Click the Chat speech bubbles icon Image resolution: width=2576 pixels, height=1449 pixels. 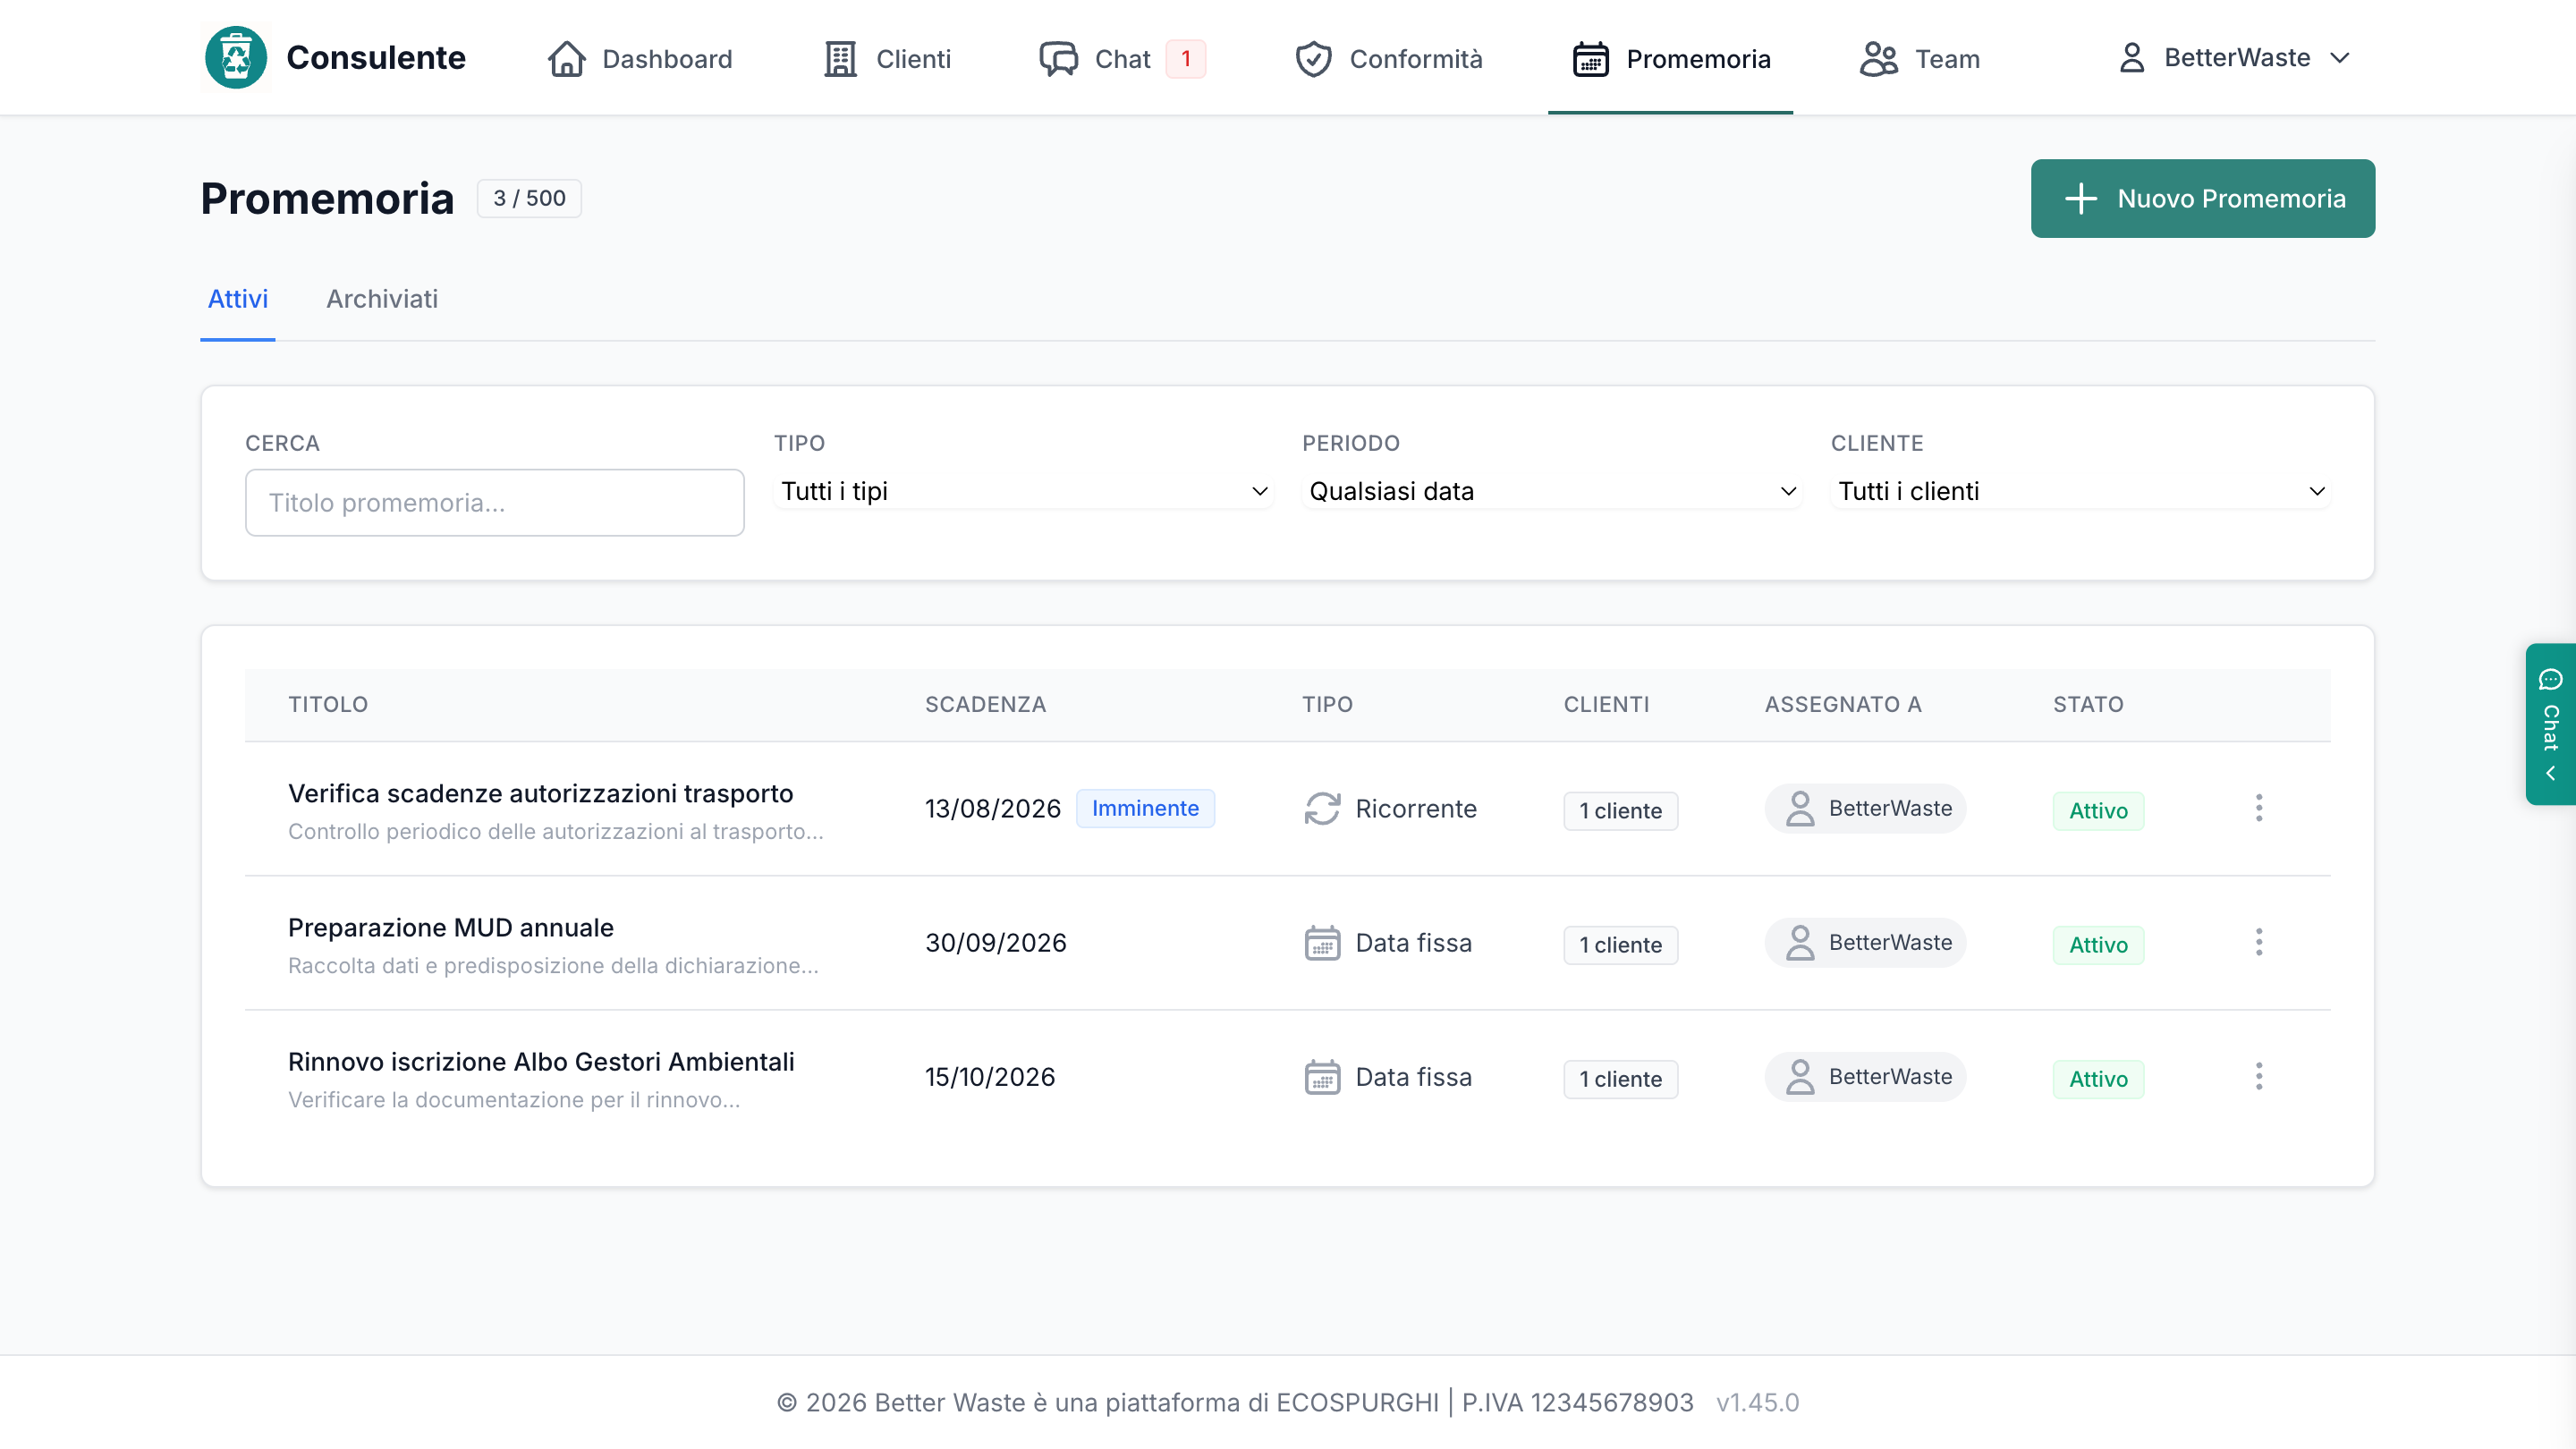tap(1058, 59)
